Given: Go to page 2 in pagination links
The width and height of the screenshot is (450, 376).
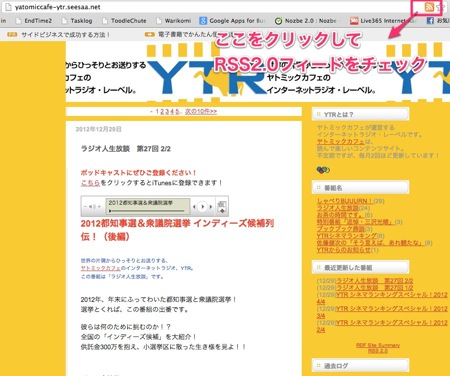Looking at the screenshot, I should (162, 111).
